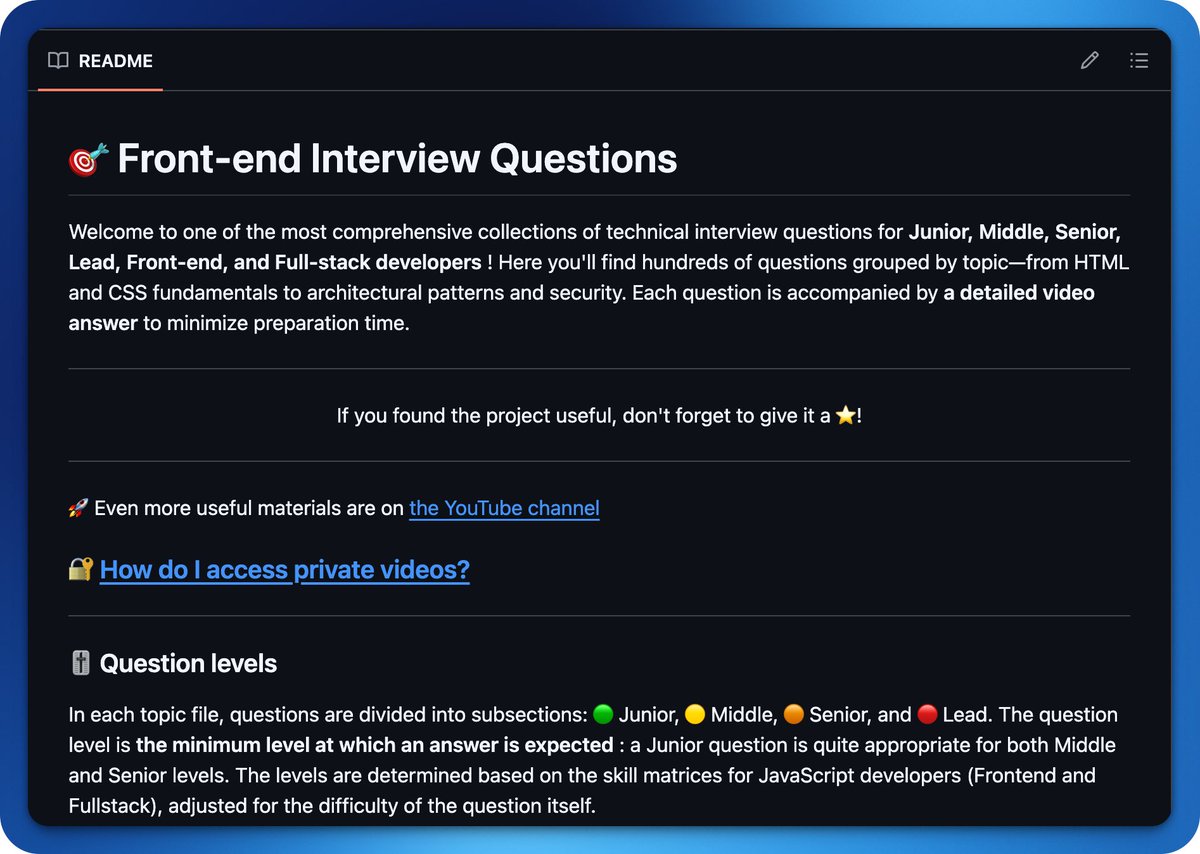Open 'How do I access private videos?' link
This screenshot has height=854, width=1200.
click(x=285, y=570)
